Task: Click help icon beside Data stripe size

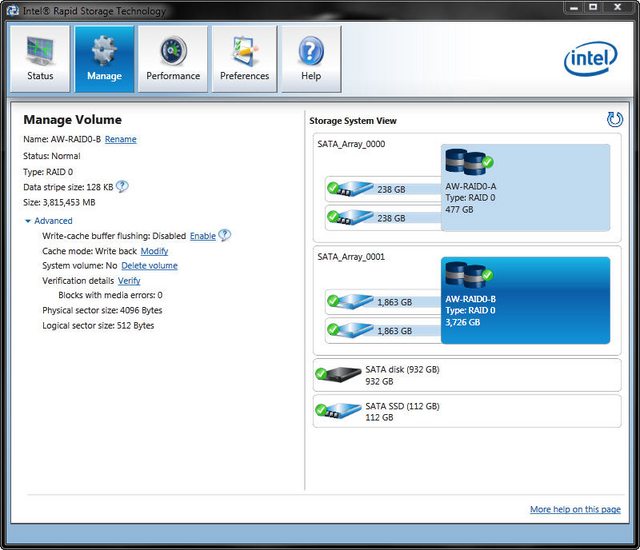Action: click(122, 186)
